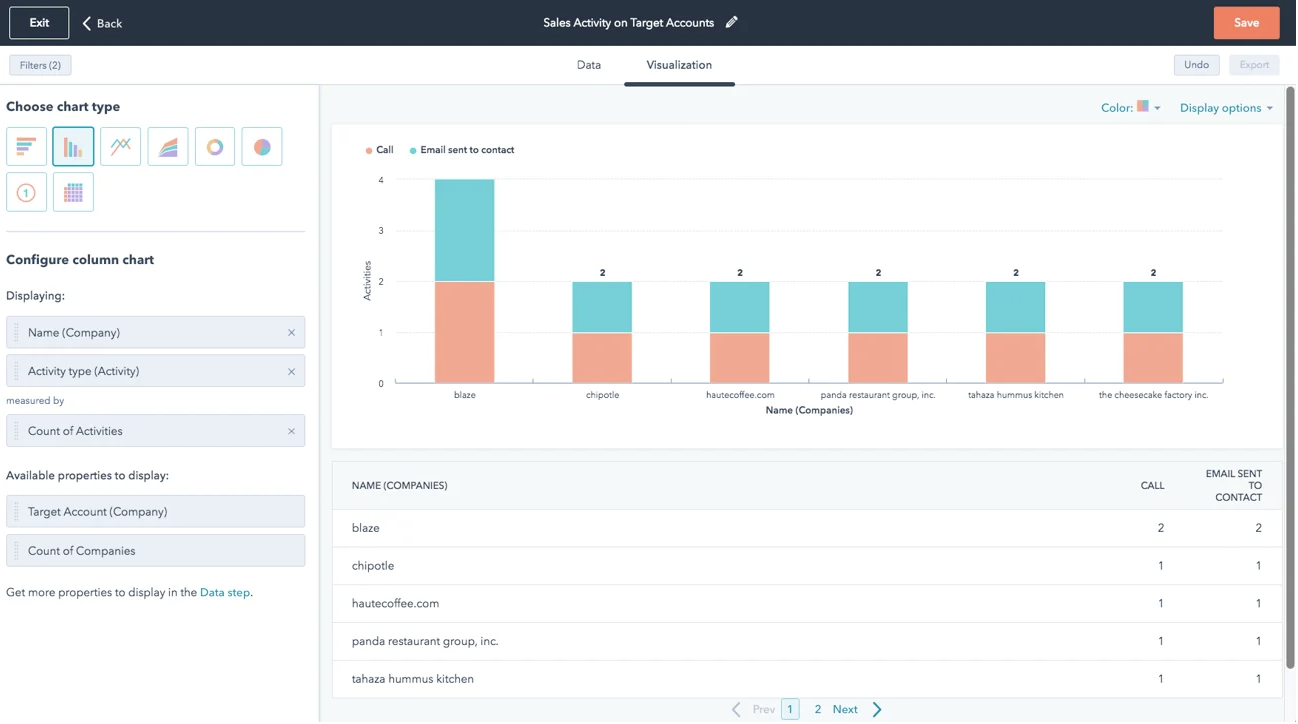Select the line chart type
The height and width of the screenshot is (724, 1298).
(x=120, y=147)
